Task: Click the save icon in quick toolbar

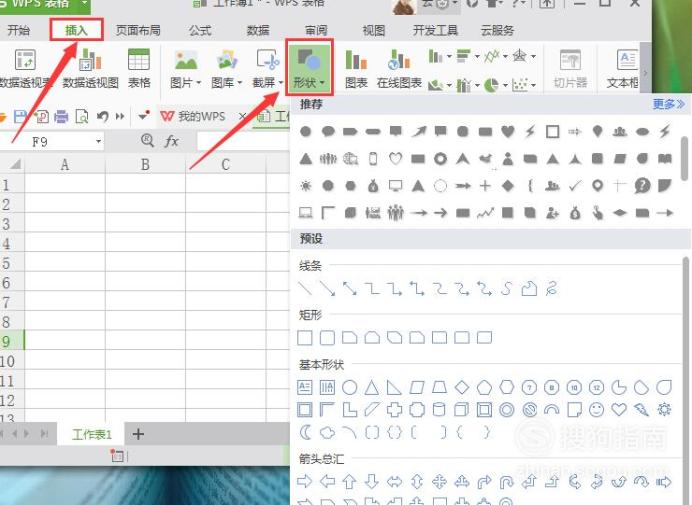Action: [x=20, y=117]
